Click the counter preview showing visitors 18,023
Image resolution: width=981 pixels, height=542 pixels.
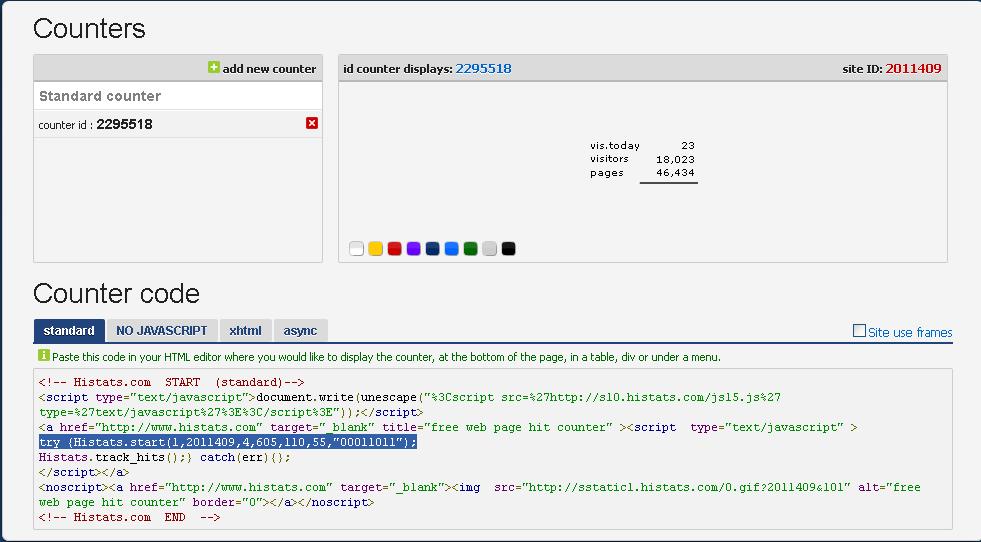(x=643, y=161)
